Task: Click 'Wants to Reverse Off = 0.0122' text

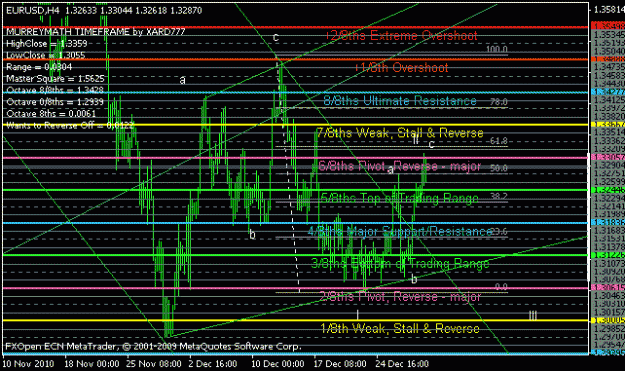Action: point(70,126)
